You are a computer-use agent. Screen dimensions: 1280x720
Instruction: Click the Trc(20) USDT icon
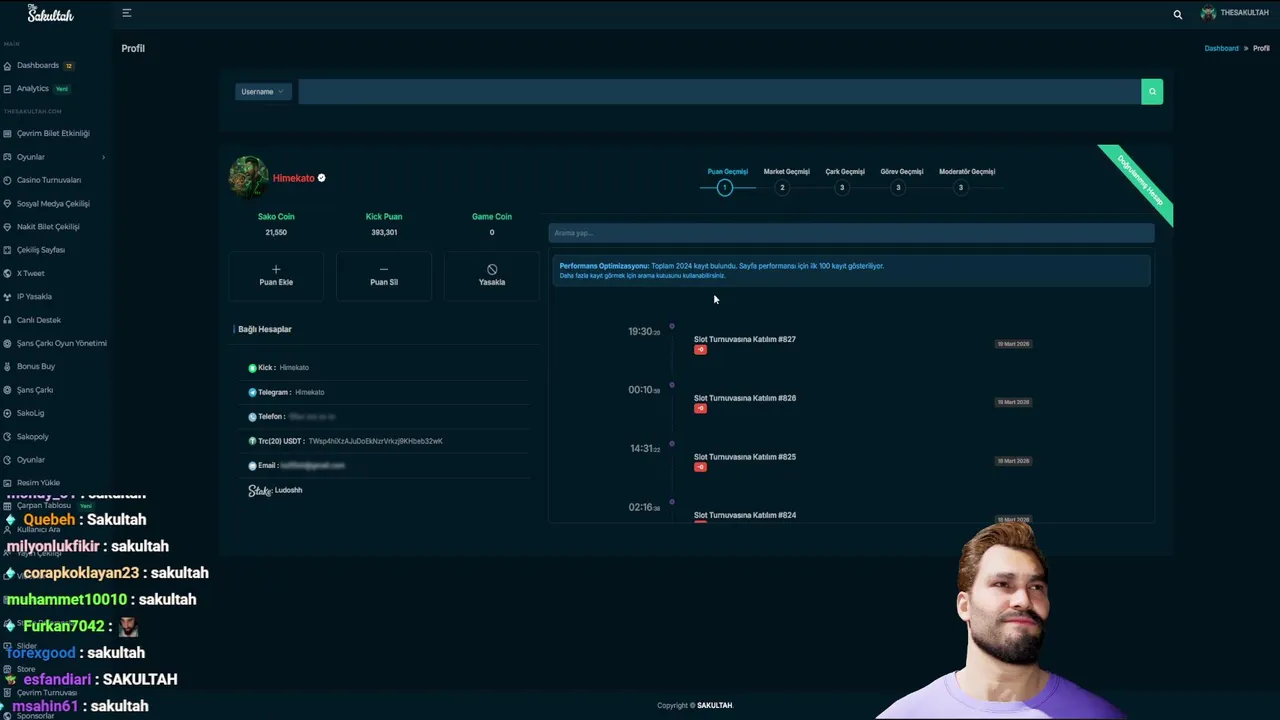(x=252, y=441)
